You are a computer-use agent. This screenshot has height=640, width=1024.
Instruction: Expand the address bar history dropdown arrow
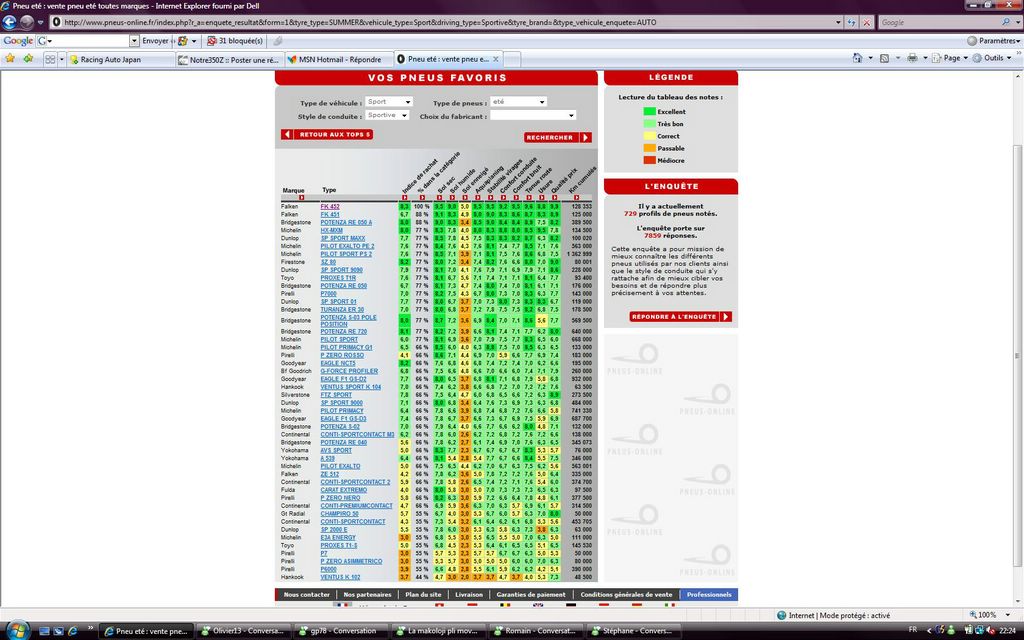click(838, 22)
